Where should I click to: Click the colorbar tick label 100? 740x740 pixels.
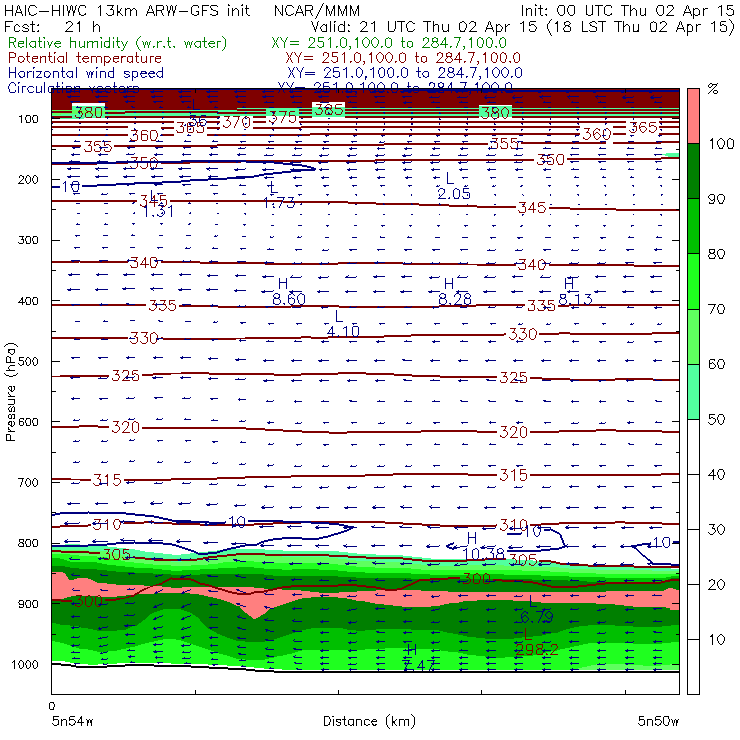721,143
